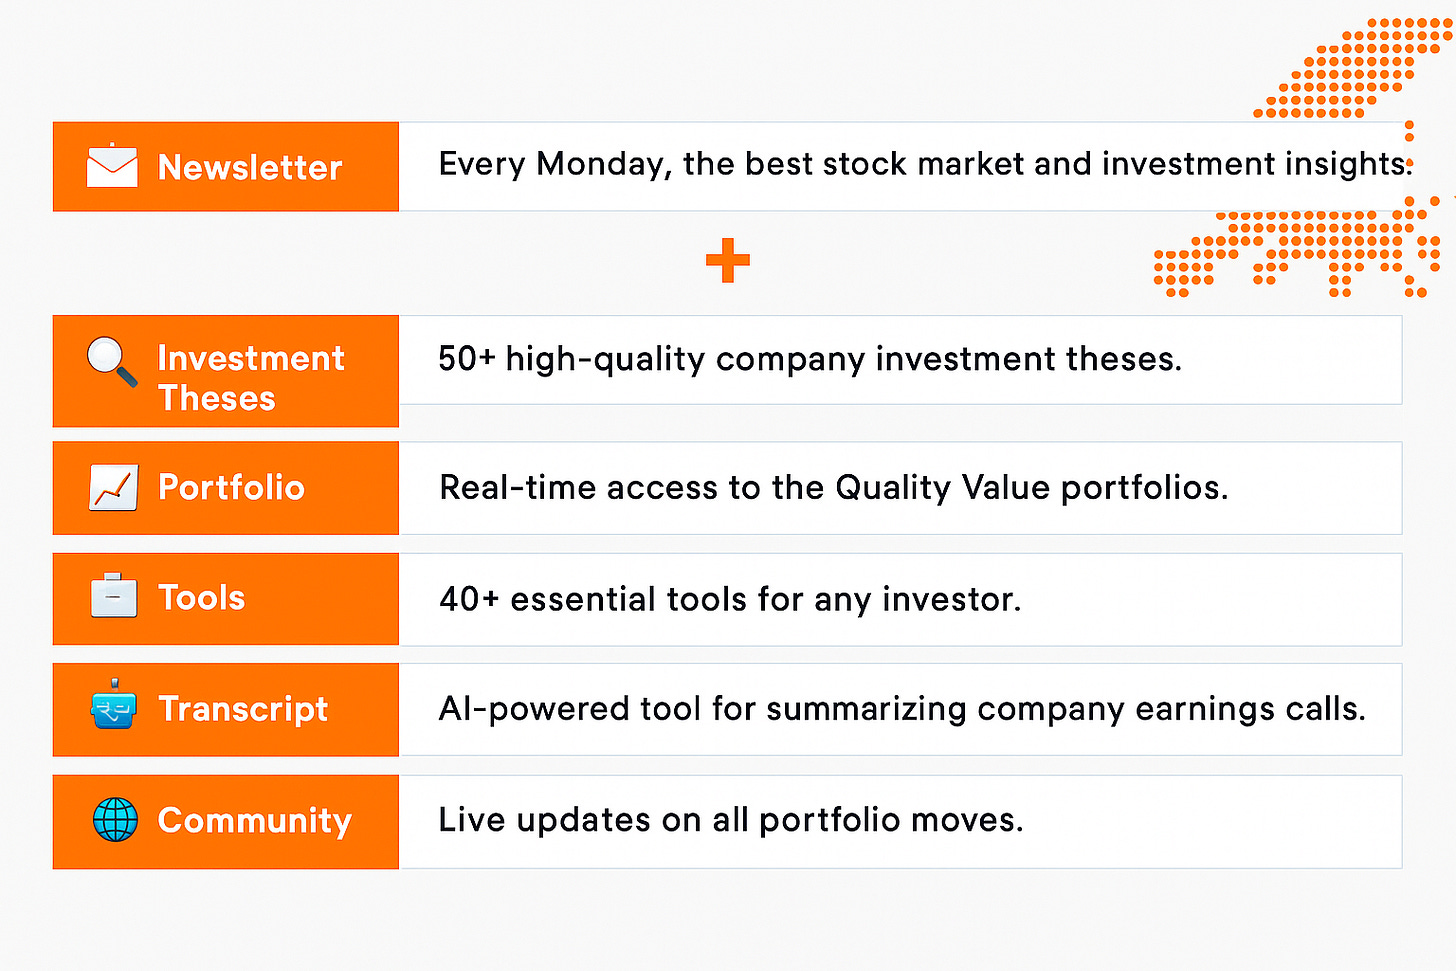
Task: Open the Portfolio label
Action: [231, 487]
